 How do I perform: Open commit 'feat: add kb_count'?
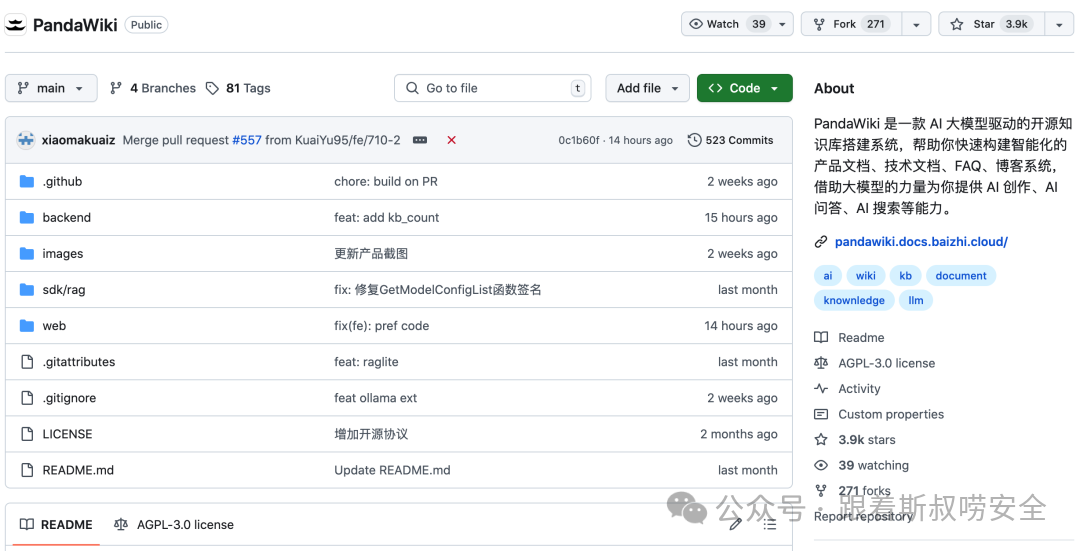click(x=386, y=218)
